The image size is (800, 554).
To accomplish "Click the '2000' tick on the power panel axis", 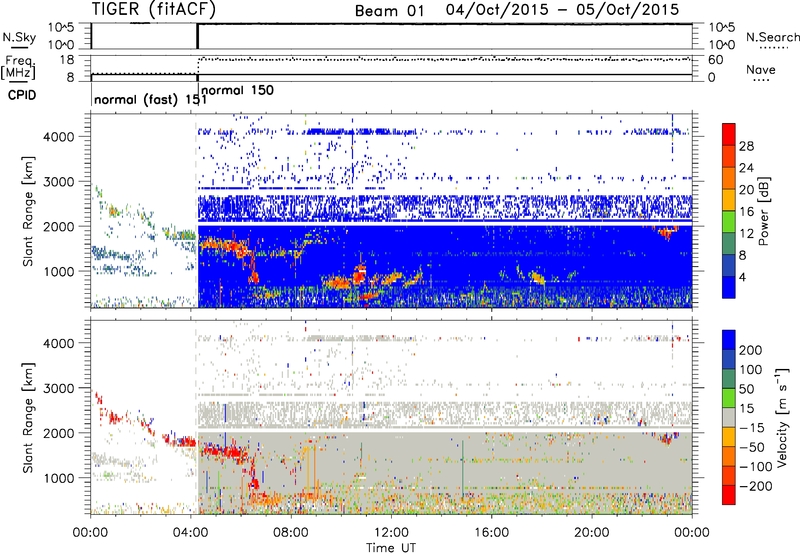I will tap(59, 226).
